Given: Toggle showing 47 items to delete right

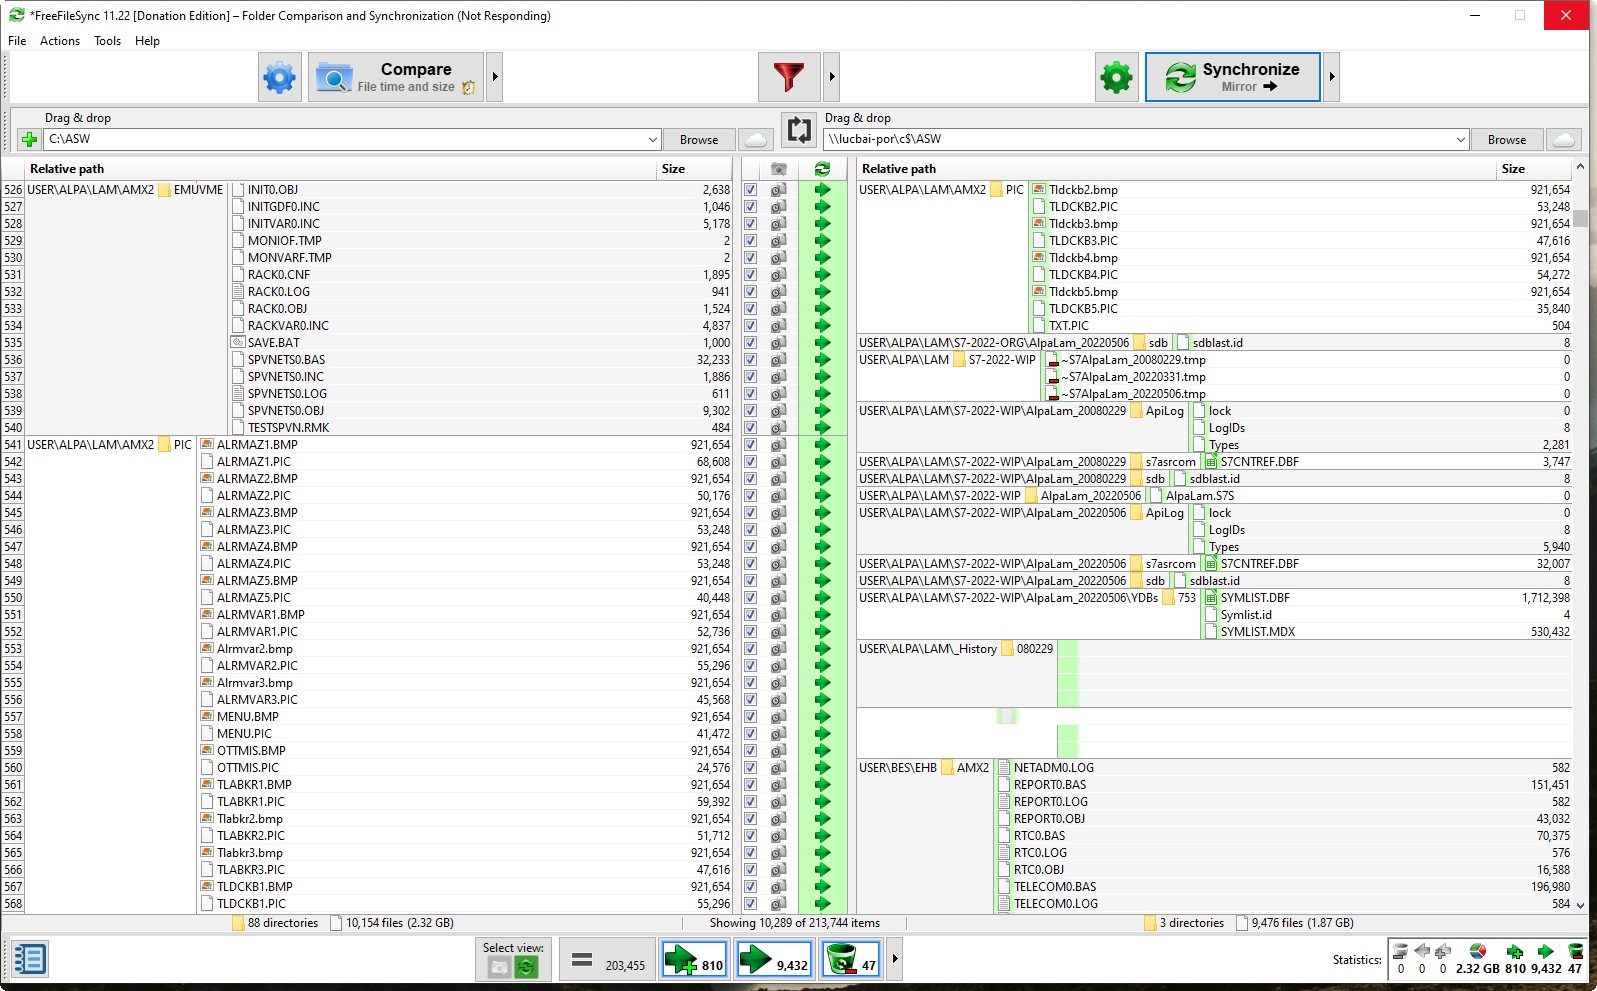Looking at the screenshot, I should 851,960.
